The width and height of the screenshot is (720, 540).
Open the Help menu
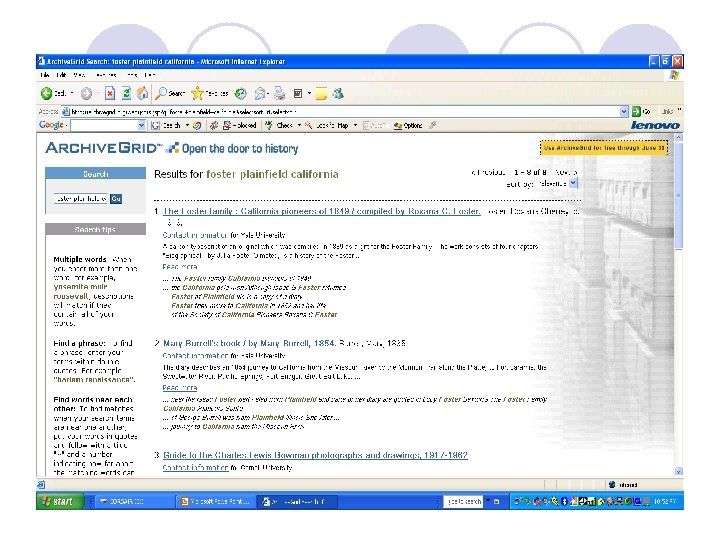(150, 75)
